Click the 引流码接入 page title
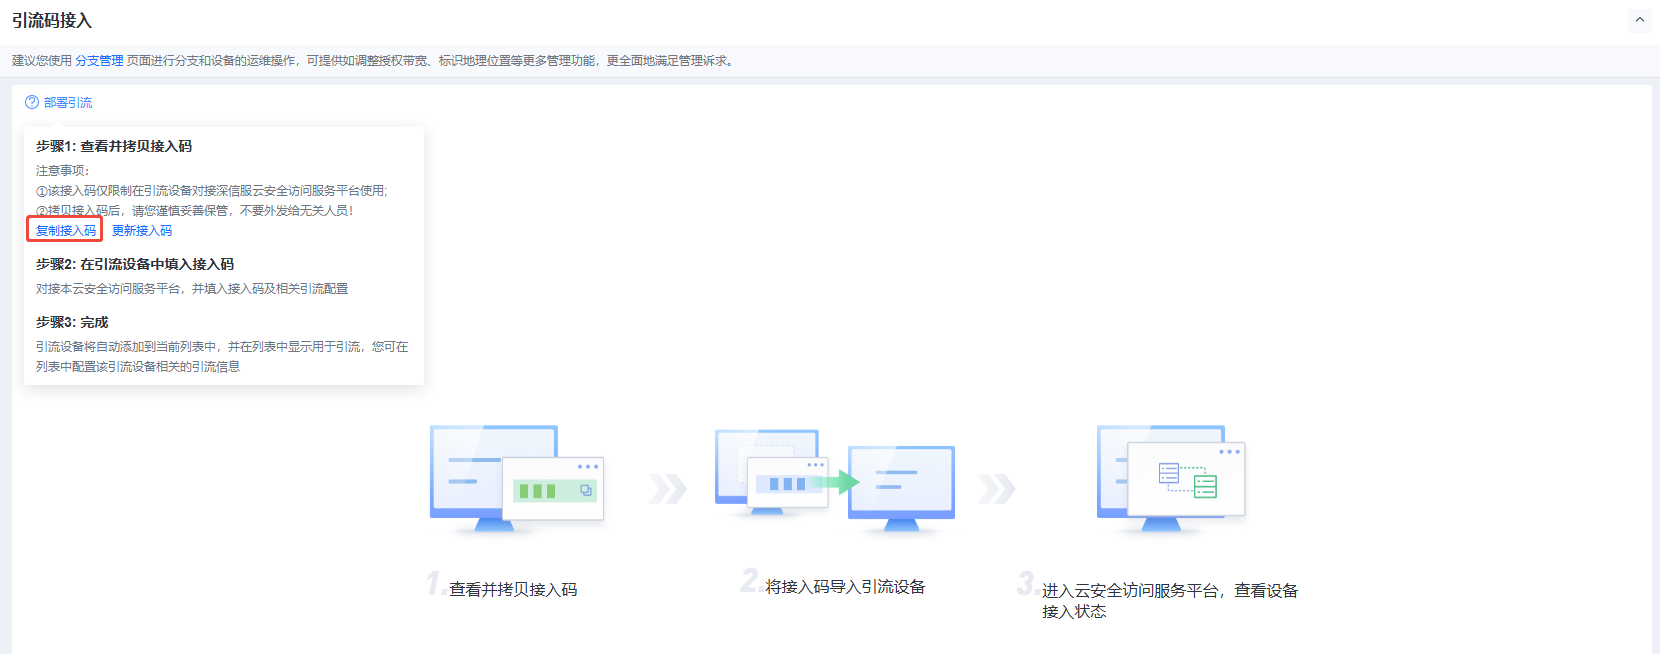 pyautogui.click(x=52, y=21)
